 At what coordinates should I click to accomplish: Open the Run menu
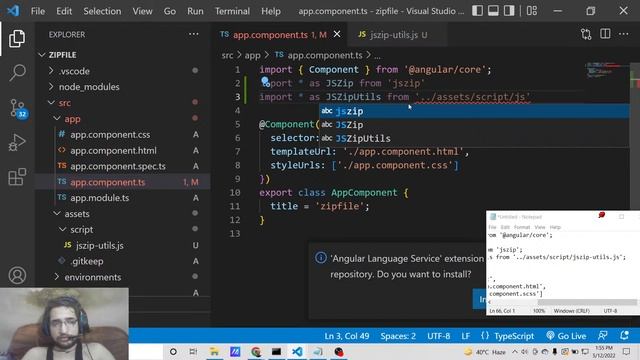pos(195,11)
